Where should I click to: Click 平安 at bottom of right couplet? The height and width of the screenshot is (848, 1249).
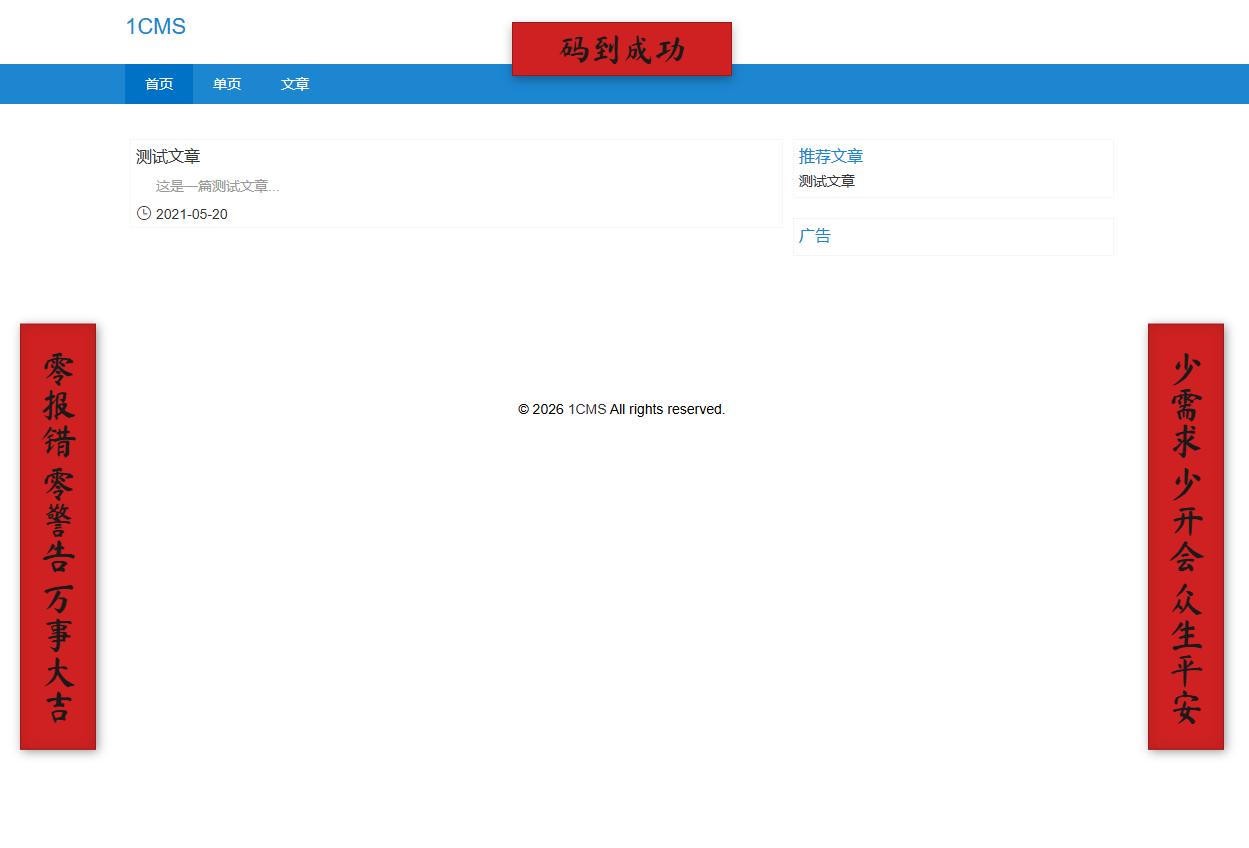coord(1186,690)
